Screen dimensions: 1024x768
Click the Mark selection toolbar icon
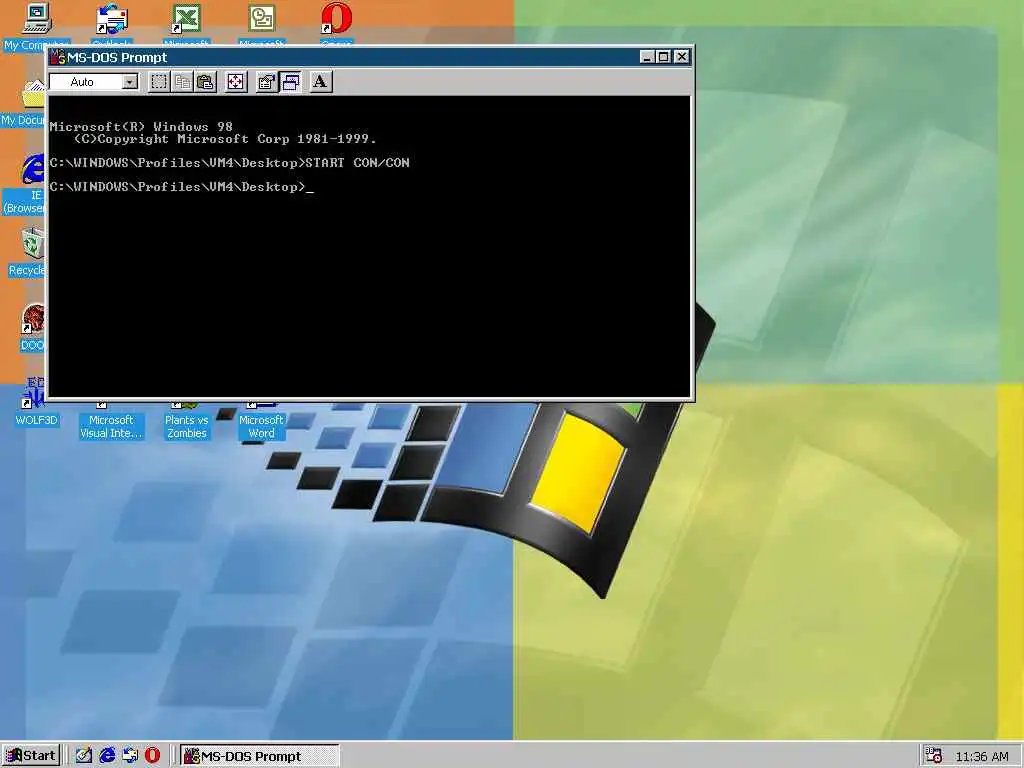[x=159, y=82]
